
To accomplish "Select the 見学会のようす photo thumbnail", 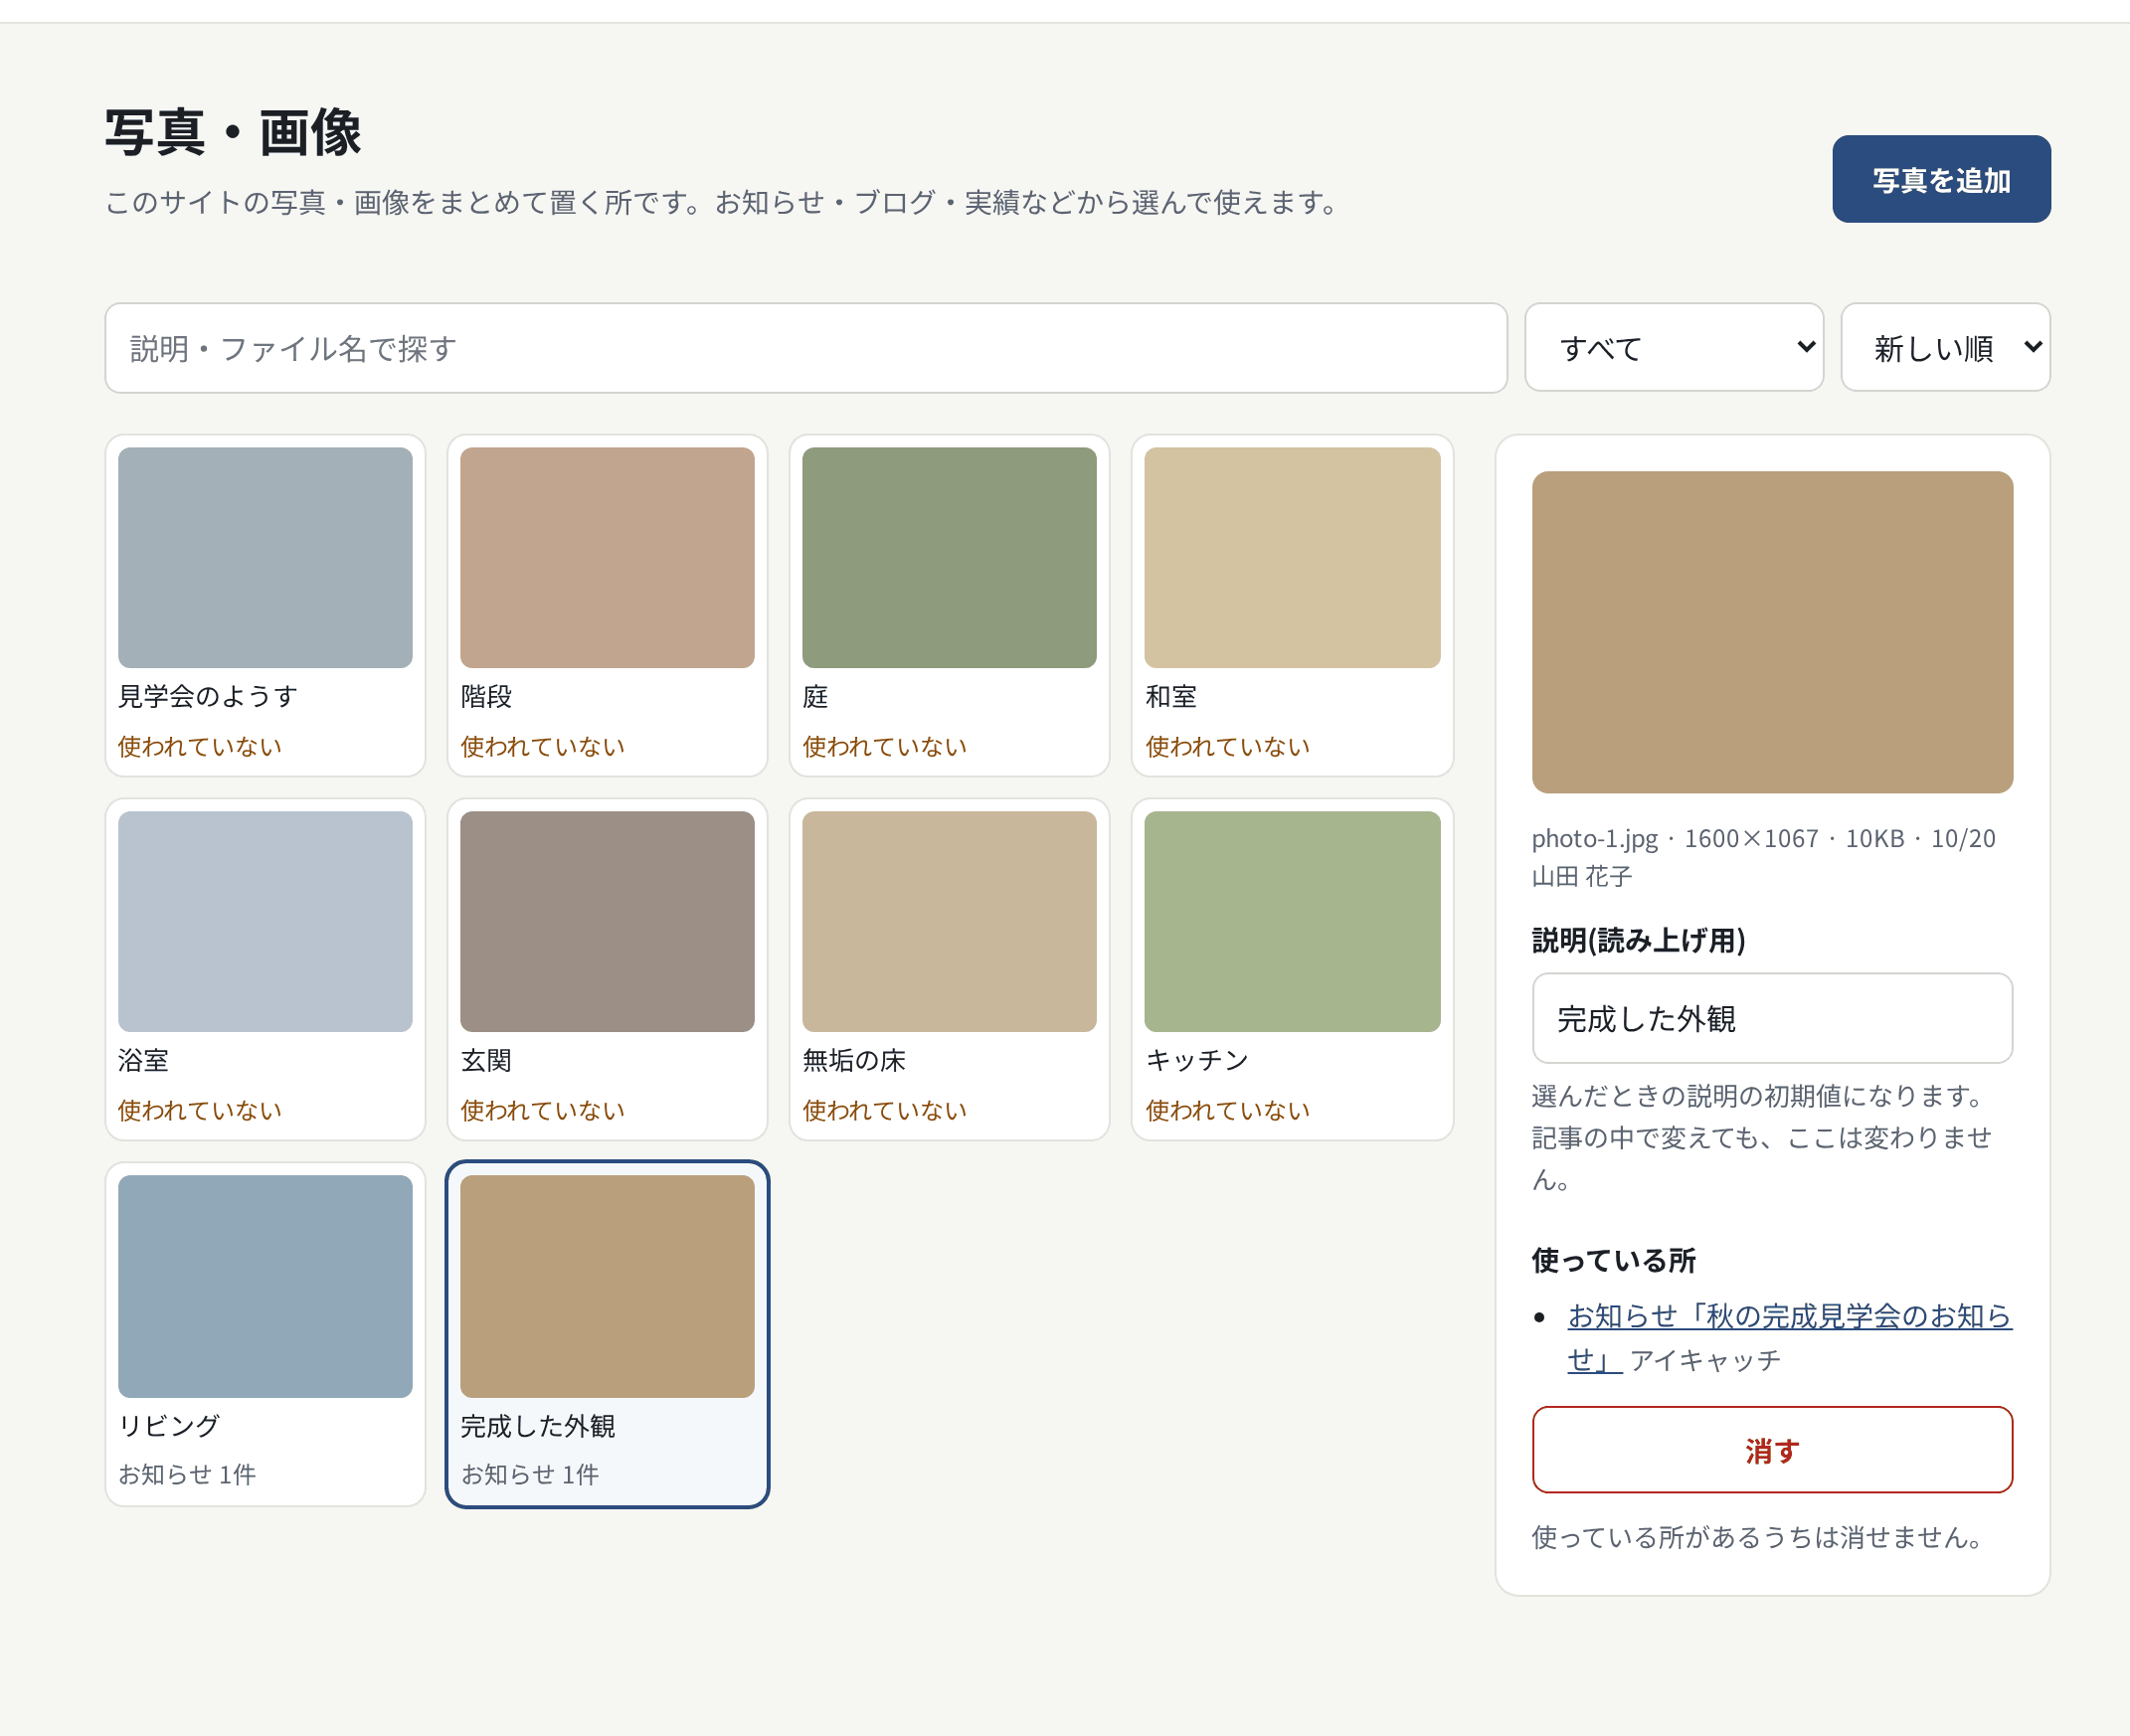I will (x=265, y=558).
